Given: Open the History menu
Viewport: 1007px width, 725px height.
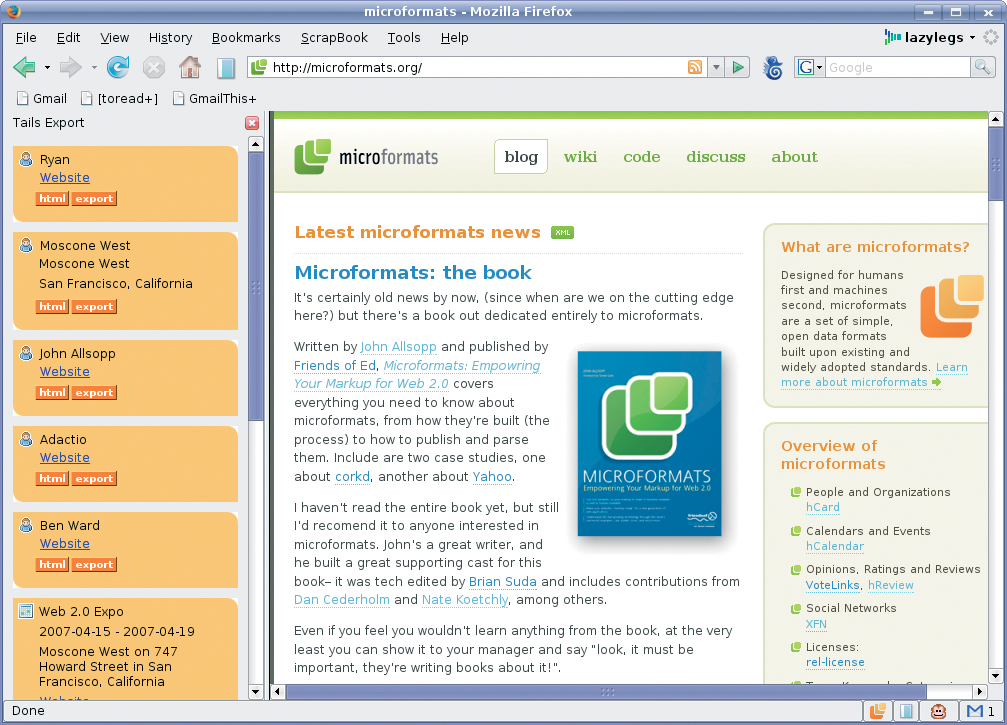Looking at the screenshot, I should [170, 37].
